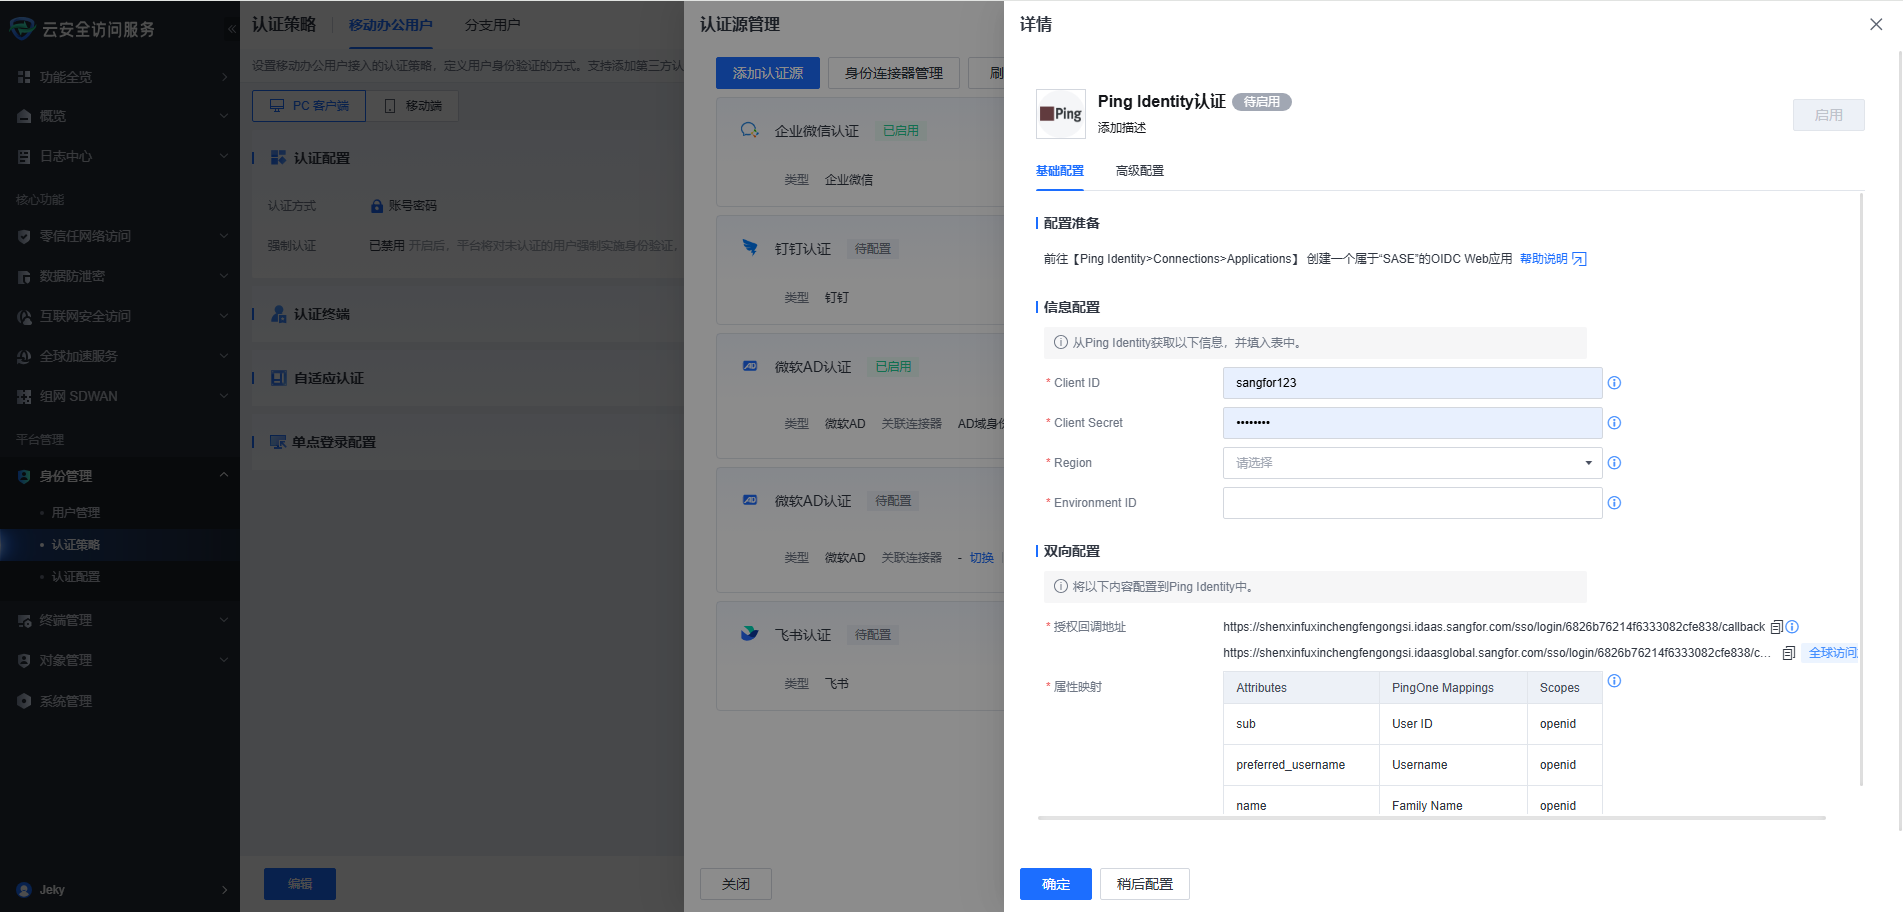Click the horizontal scrollbar under attribute table
The height and width of the screenshot is (912, 1903).
tap(1431, 818)
